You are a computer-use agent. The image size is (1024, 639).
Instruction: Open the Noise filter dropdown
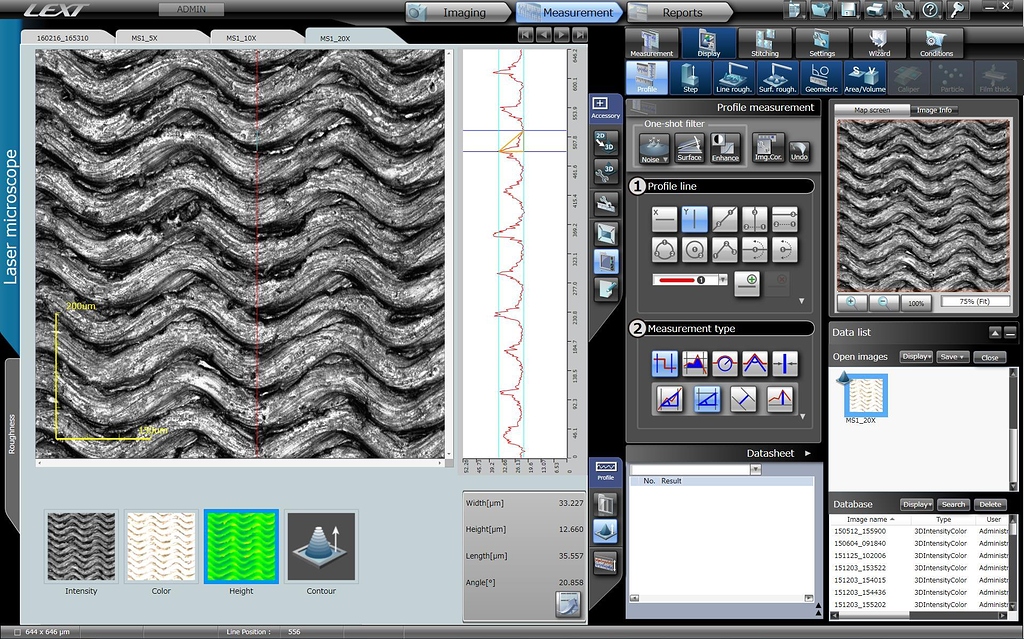coord(665,158)
